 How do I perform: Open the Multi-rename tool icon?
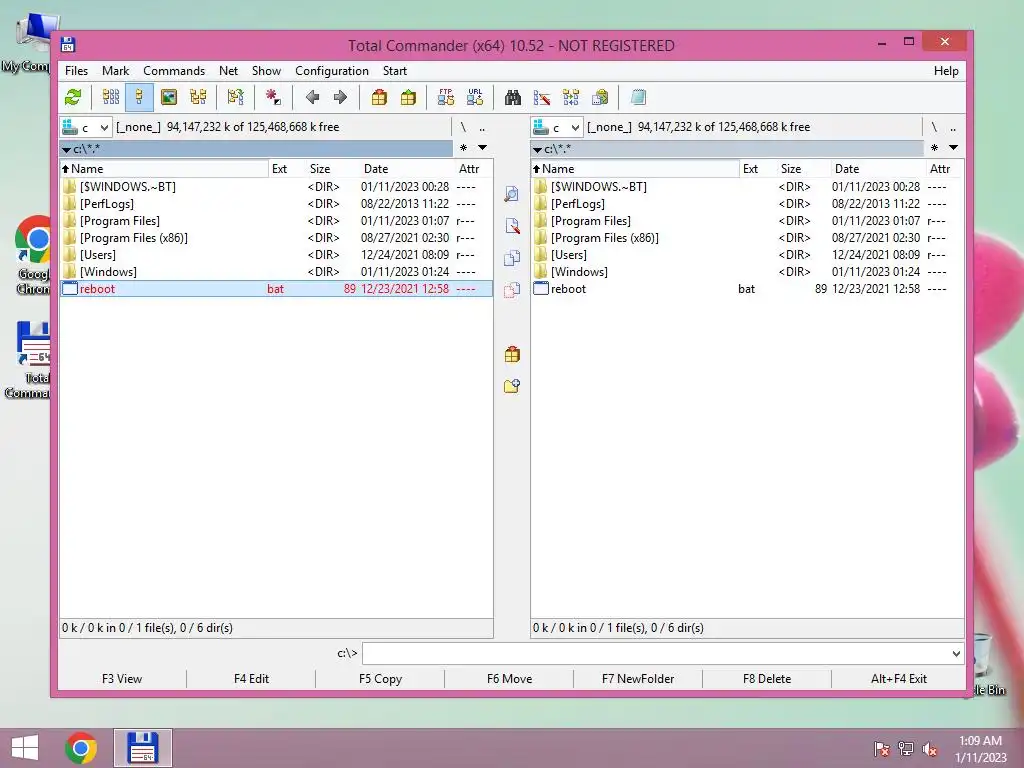point(542,97)
